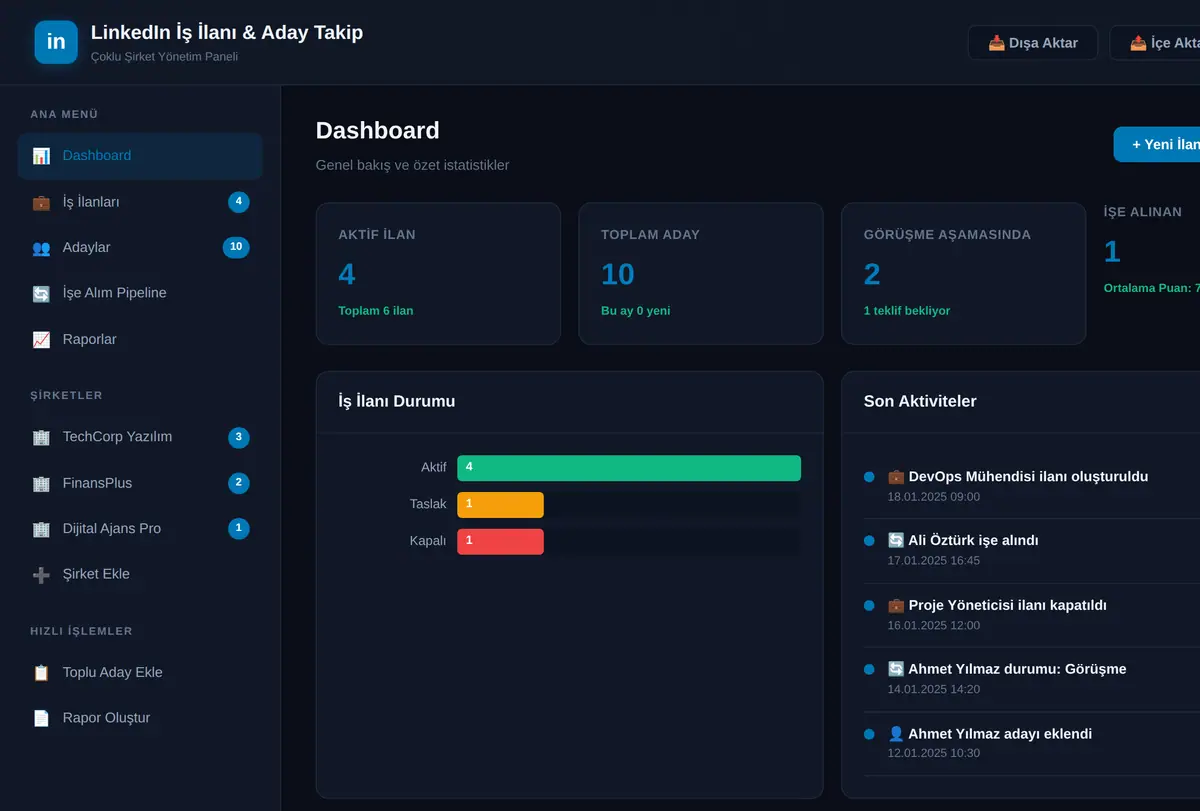
Task: Click the orange Taslak status bar
Action: (500, 505)
